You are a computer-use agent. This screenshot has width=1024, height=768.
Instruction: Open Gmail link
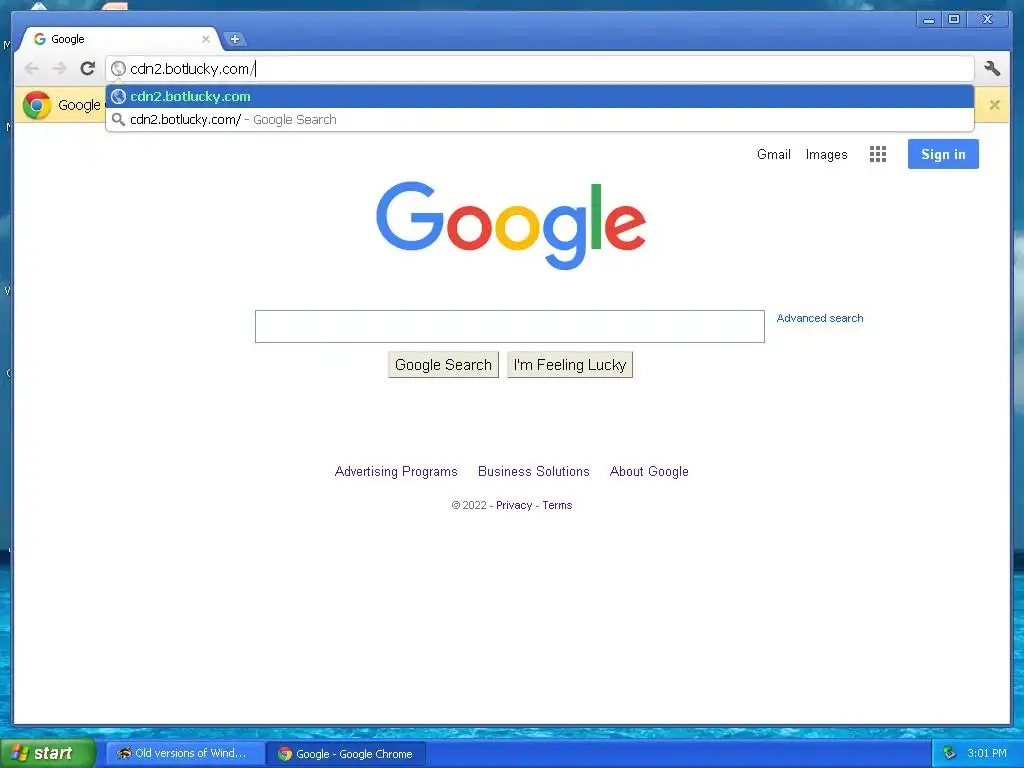[773, 155]
